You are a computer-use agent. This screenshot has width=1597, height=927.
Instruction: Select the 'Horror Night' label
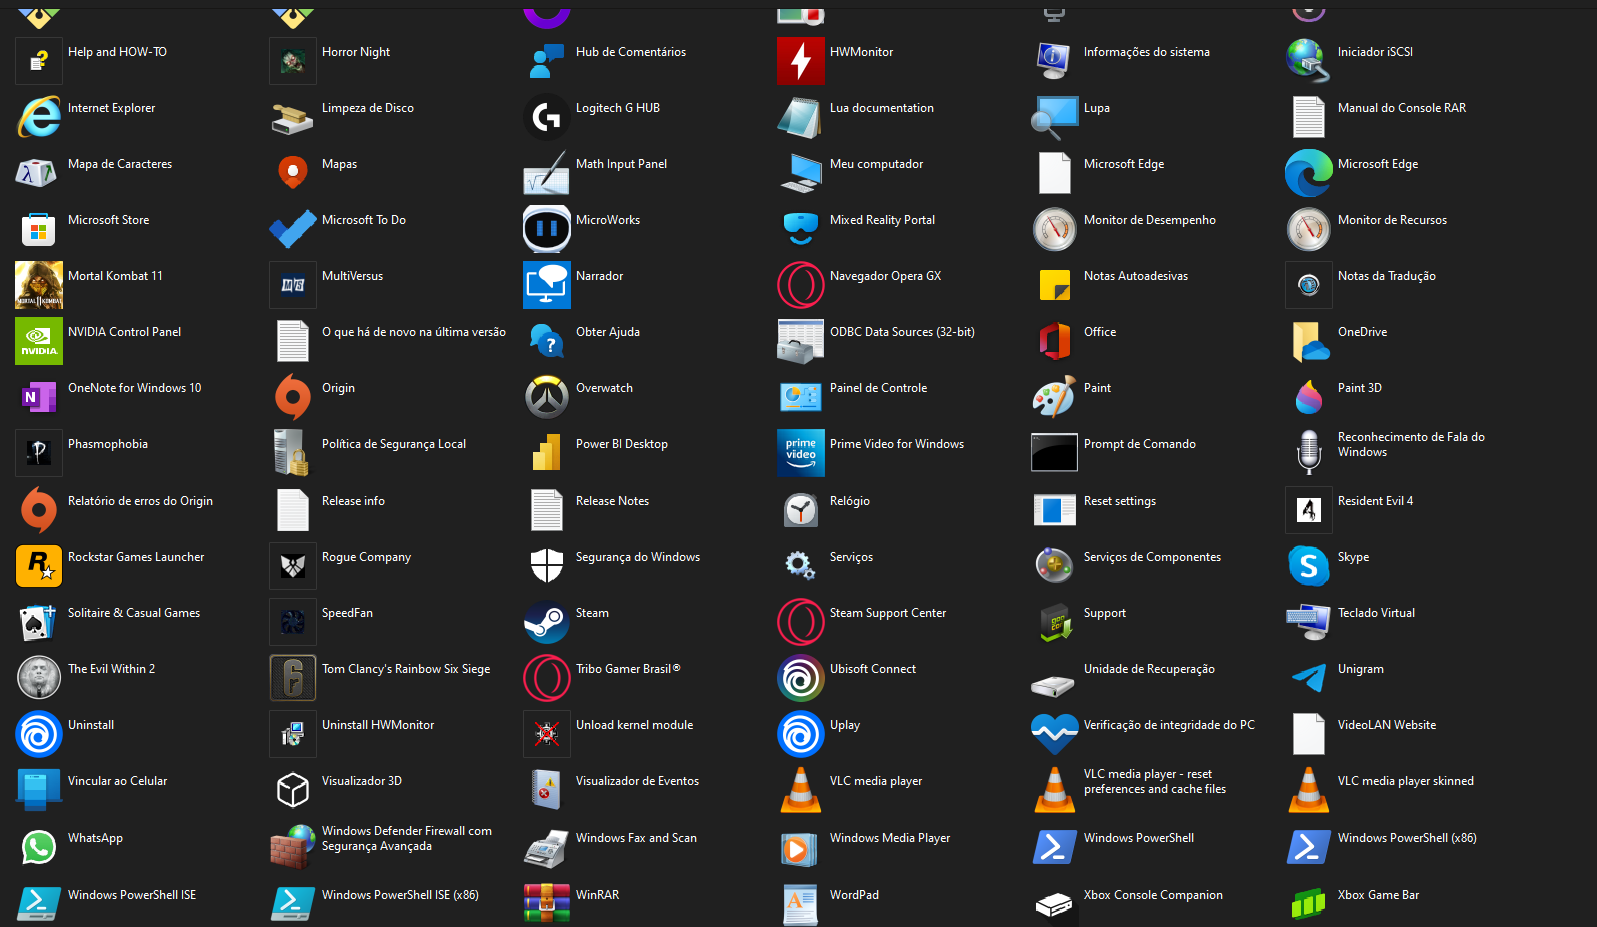point(356,52)
